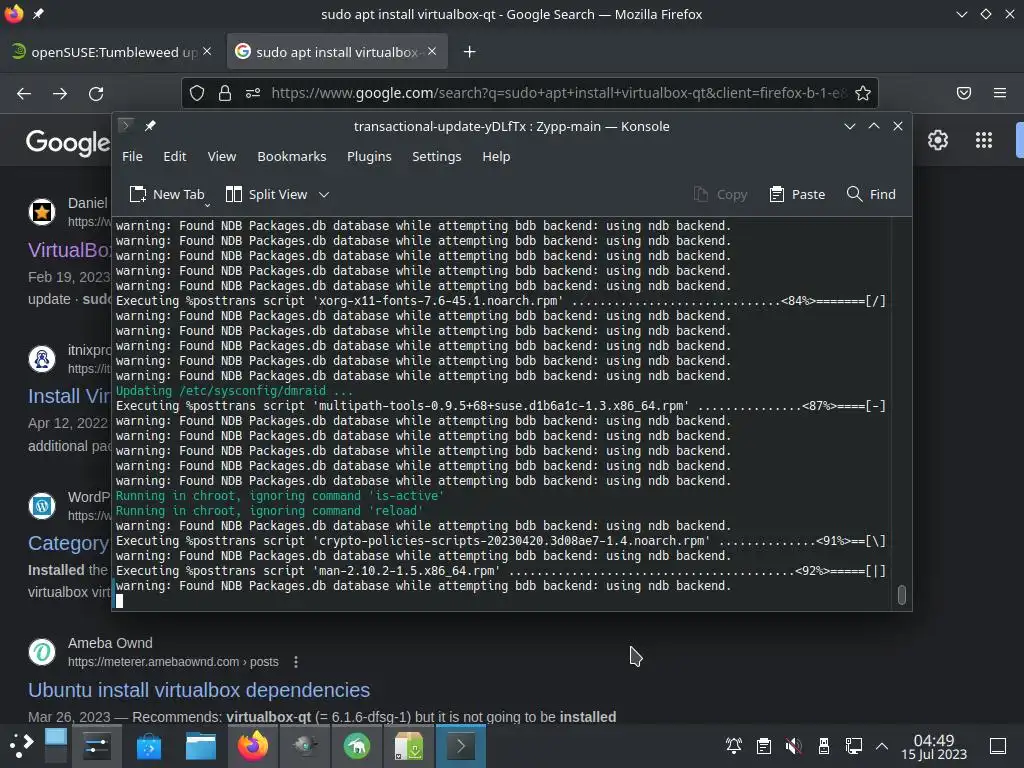Click the Firefox address bar URL

[558, 93]
